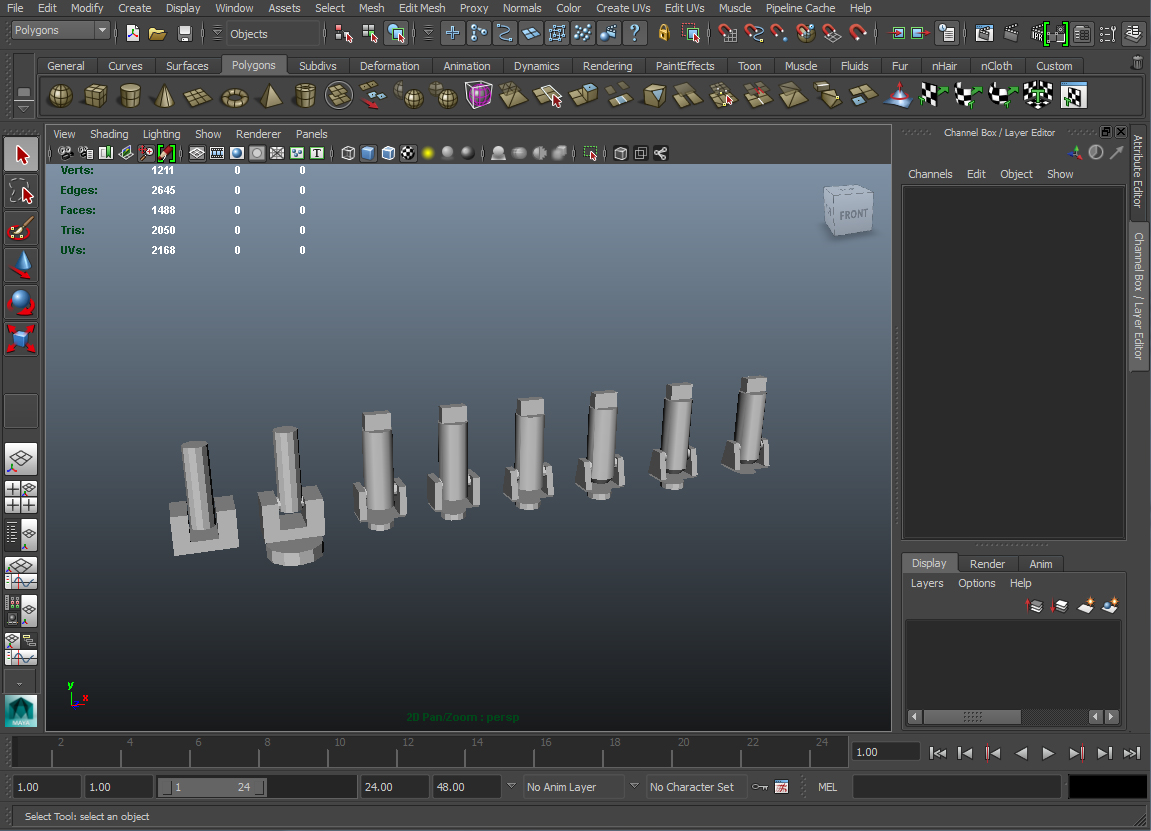The height and width of the screenshot is (831, 1151).
Task: Create a polygon torus from the shelf
Action: click(234, 95)
